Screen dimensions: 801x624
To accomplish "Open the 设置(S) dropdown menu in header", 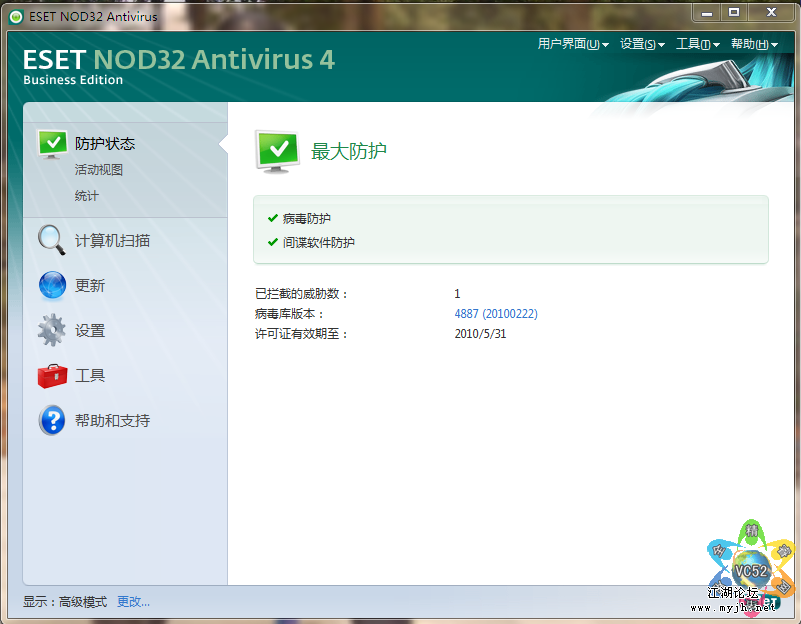I will coord(642,44).
